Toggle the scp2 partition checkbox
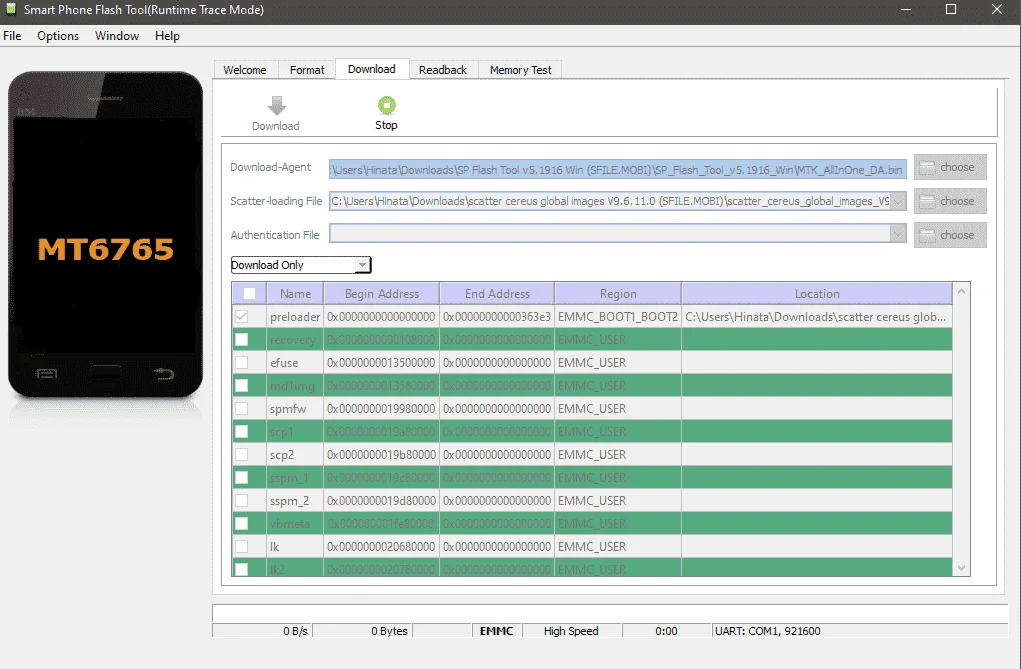Viewport: 1021px width, 669px height. [x=242, y=454]
